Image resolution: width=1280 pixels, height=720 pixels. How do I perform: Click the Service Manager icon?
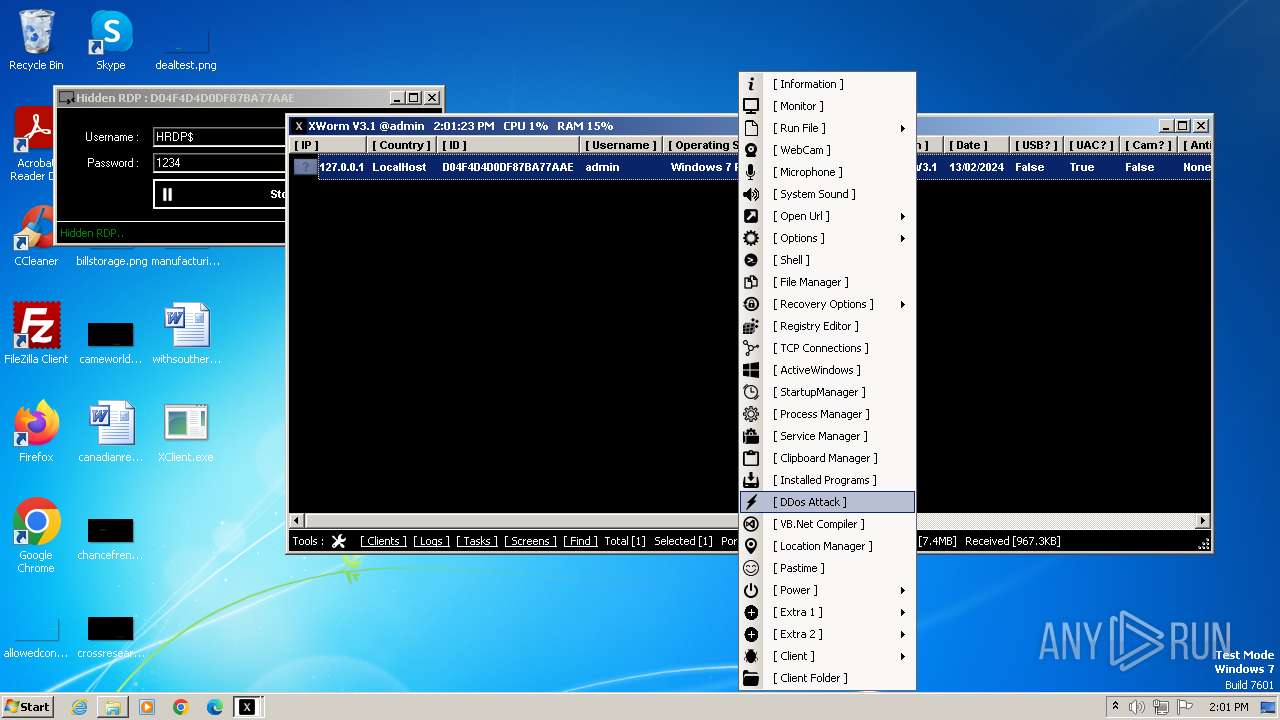point(751,436)
